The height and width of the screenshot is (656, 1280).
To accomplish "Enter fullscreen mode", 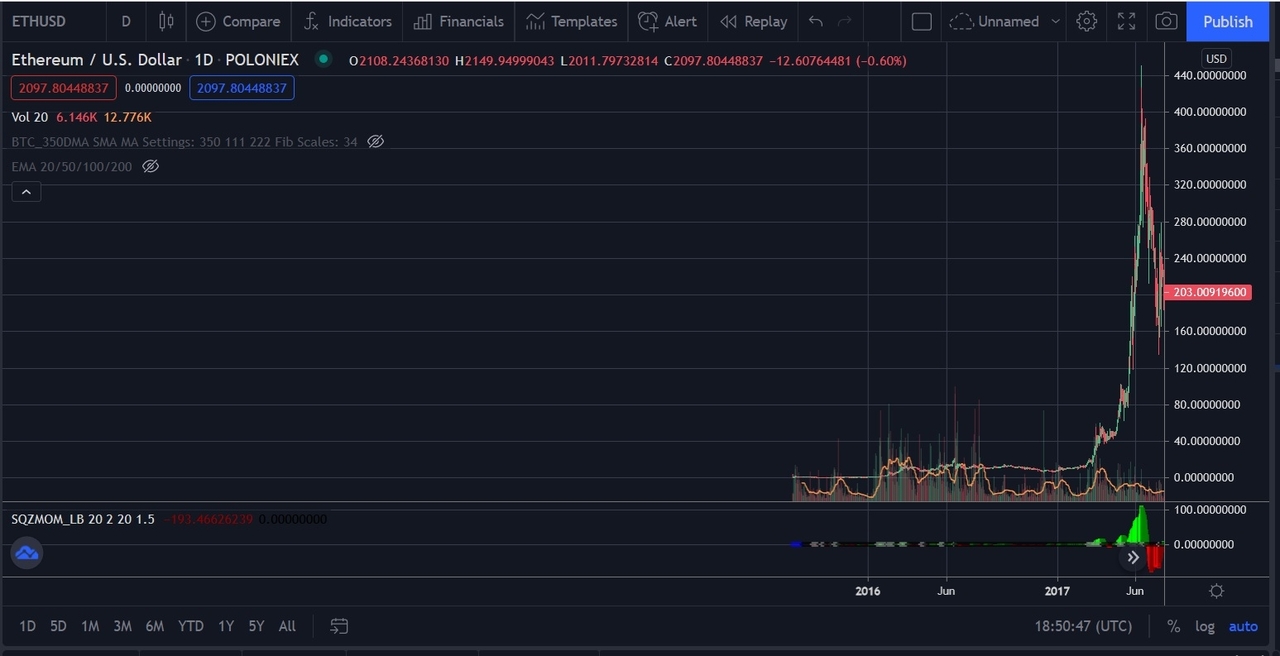I will (1127, 21).
